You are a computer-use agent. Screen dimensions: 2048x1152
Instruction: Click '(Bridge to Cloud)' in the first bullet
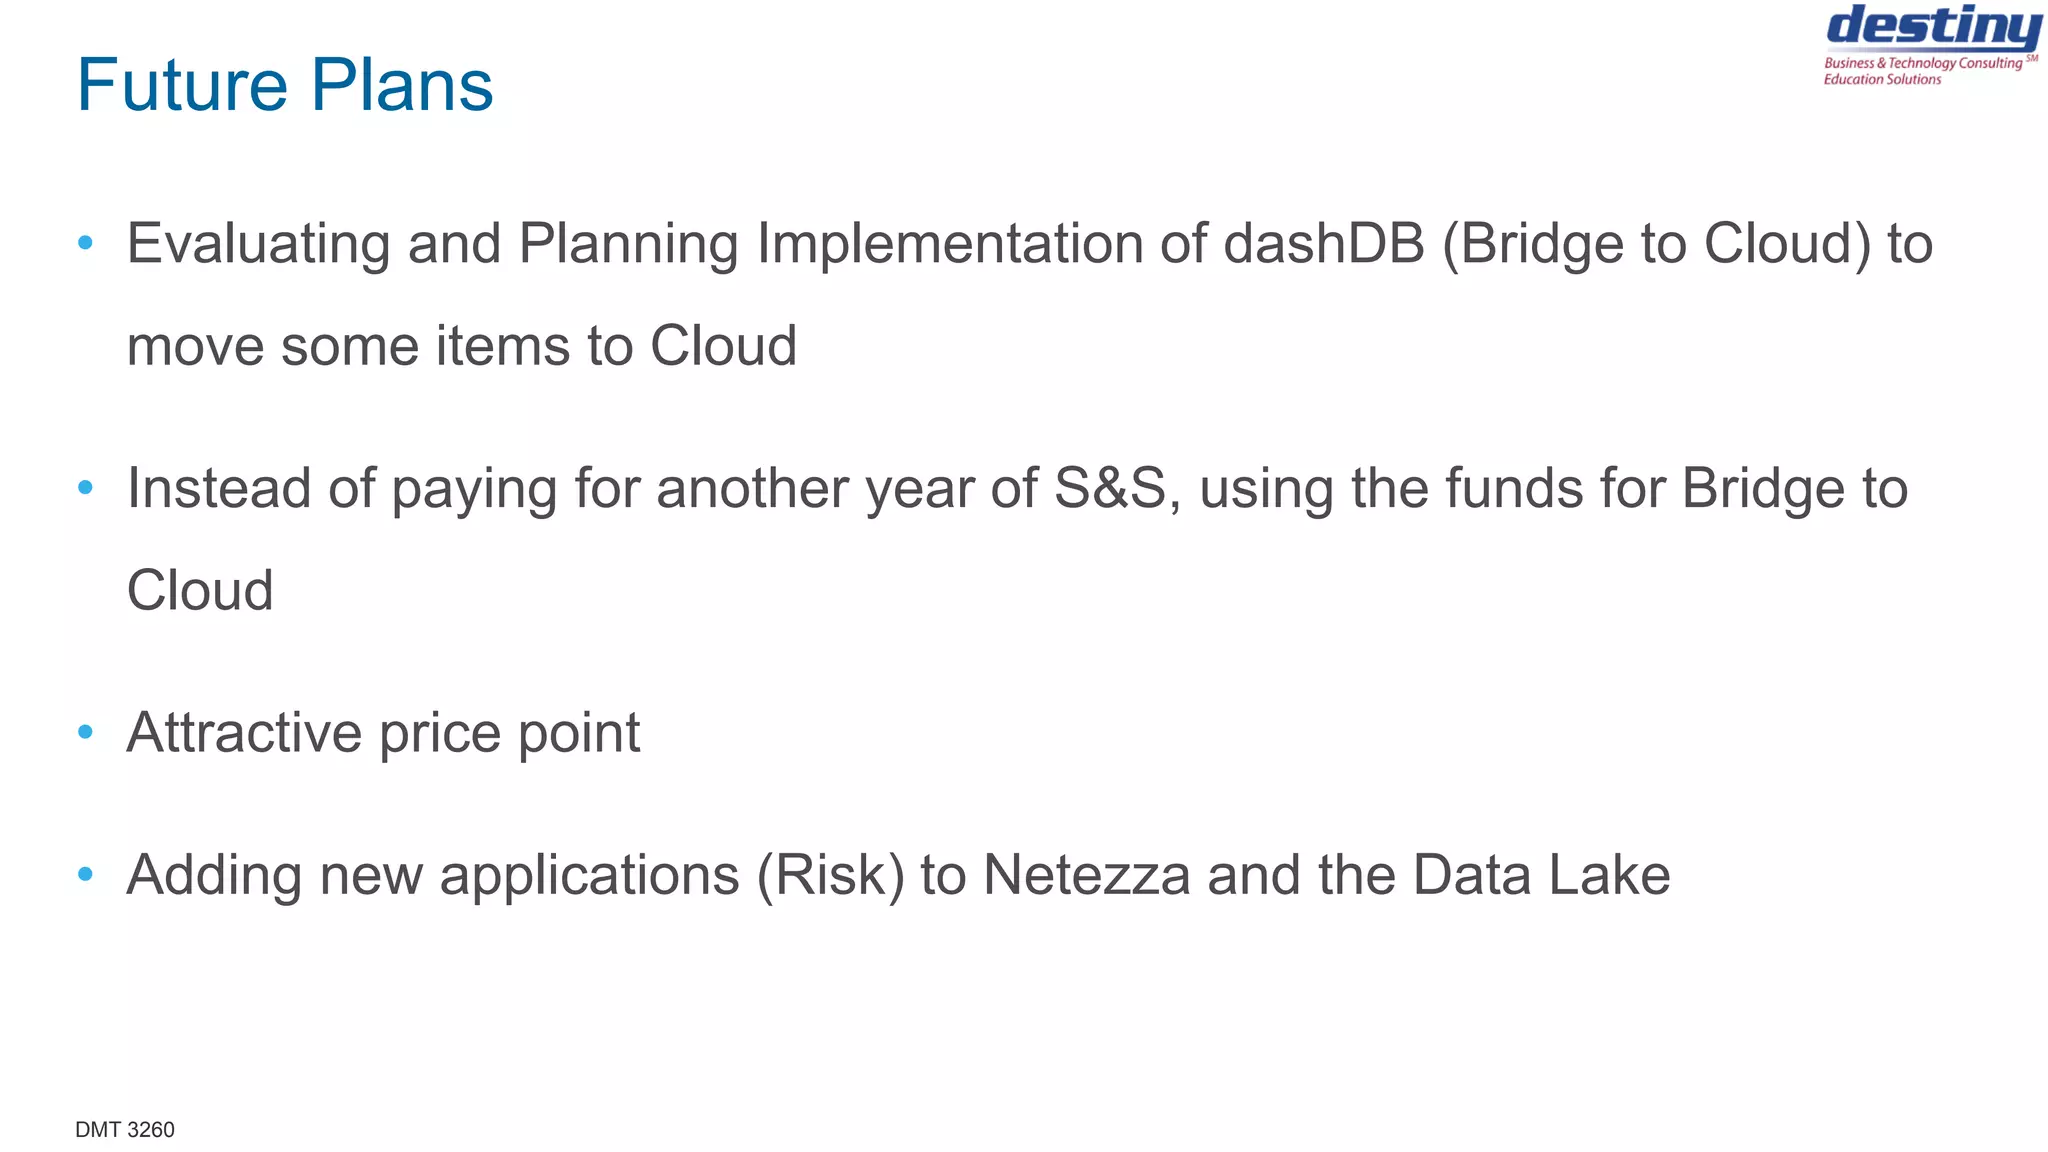[x=1656, y=243]
